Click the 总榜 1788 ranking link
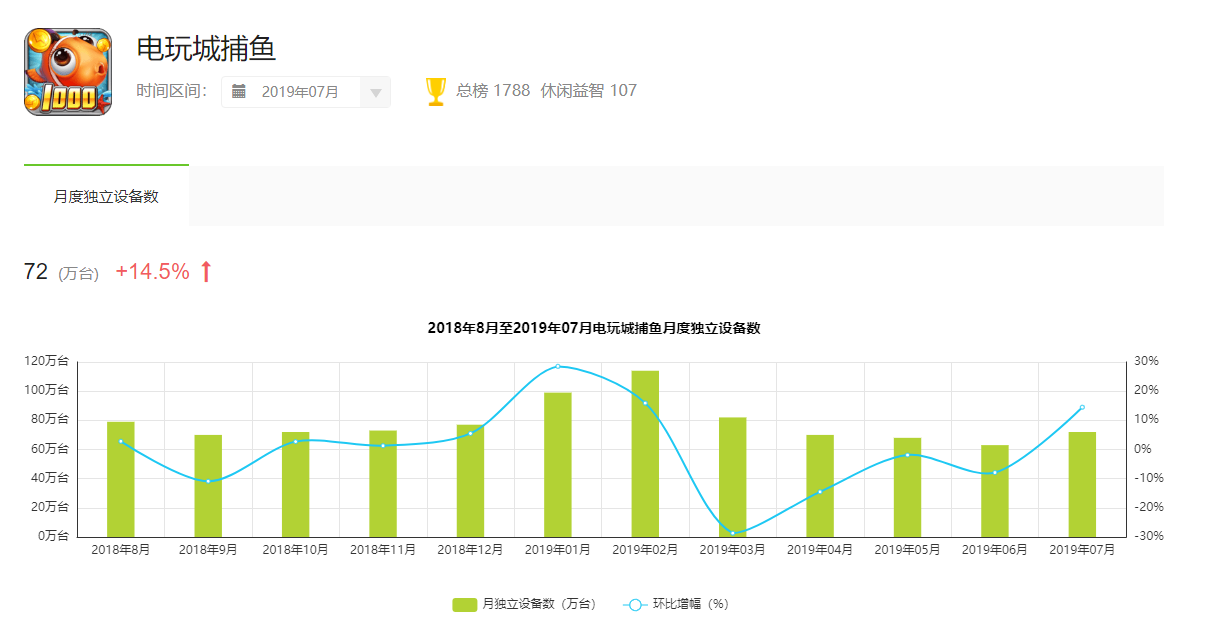The height and width of the screenshot is (641, 1207). click(x=493, y=91)
